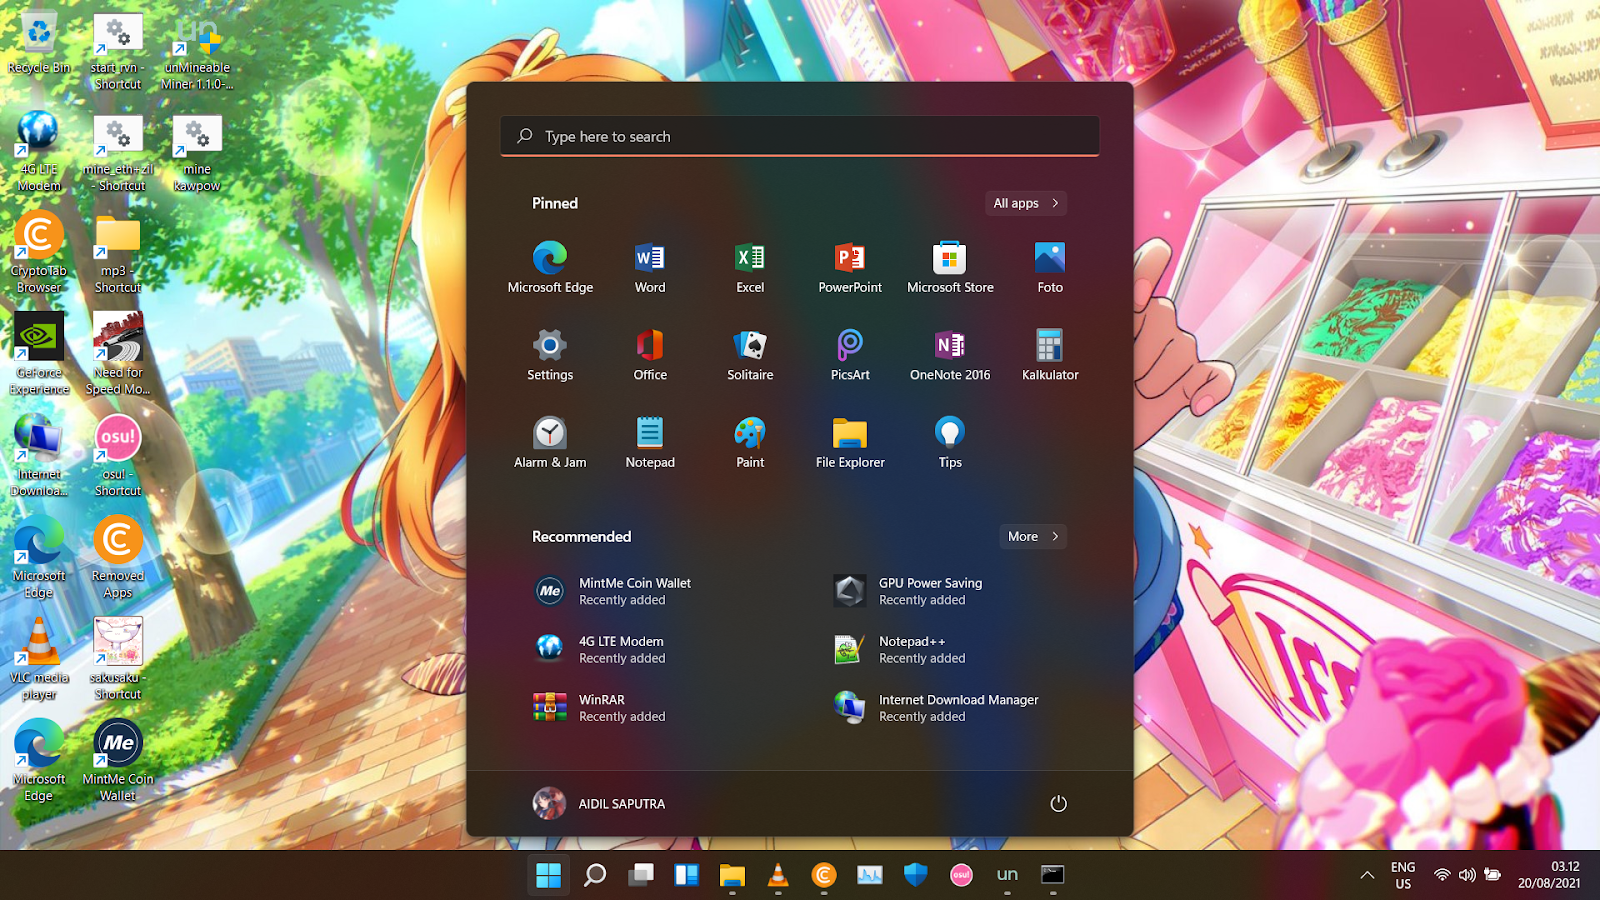This screenshot has width=1600, height=900.
Task: Open the volume tray icon
Action: pos(1467,875)
